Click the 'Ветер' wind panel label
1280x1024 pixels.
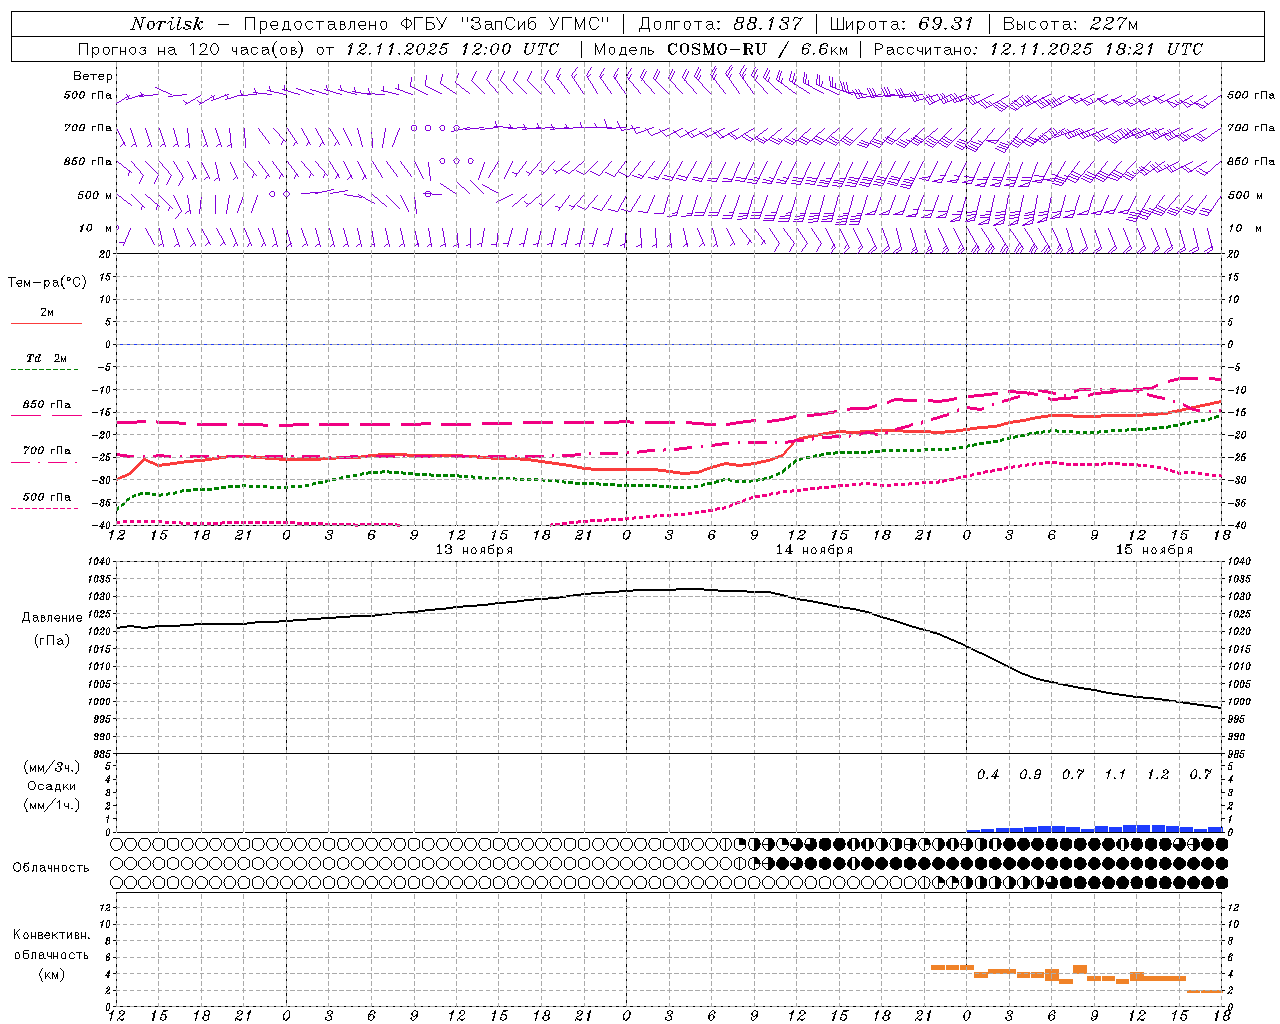tap(93, 76)
